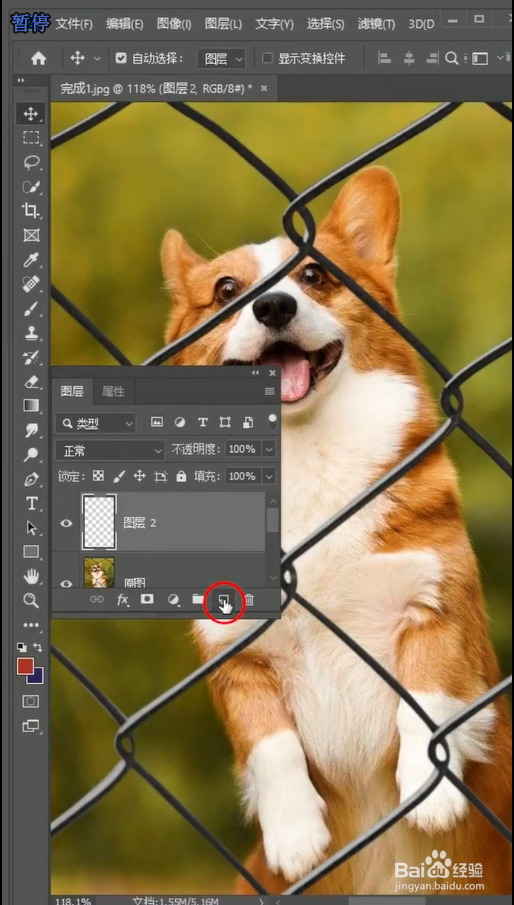Select the Rectangle shape tool

point(31,552)
